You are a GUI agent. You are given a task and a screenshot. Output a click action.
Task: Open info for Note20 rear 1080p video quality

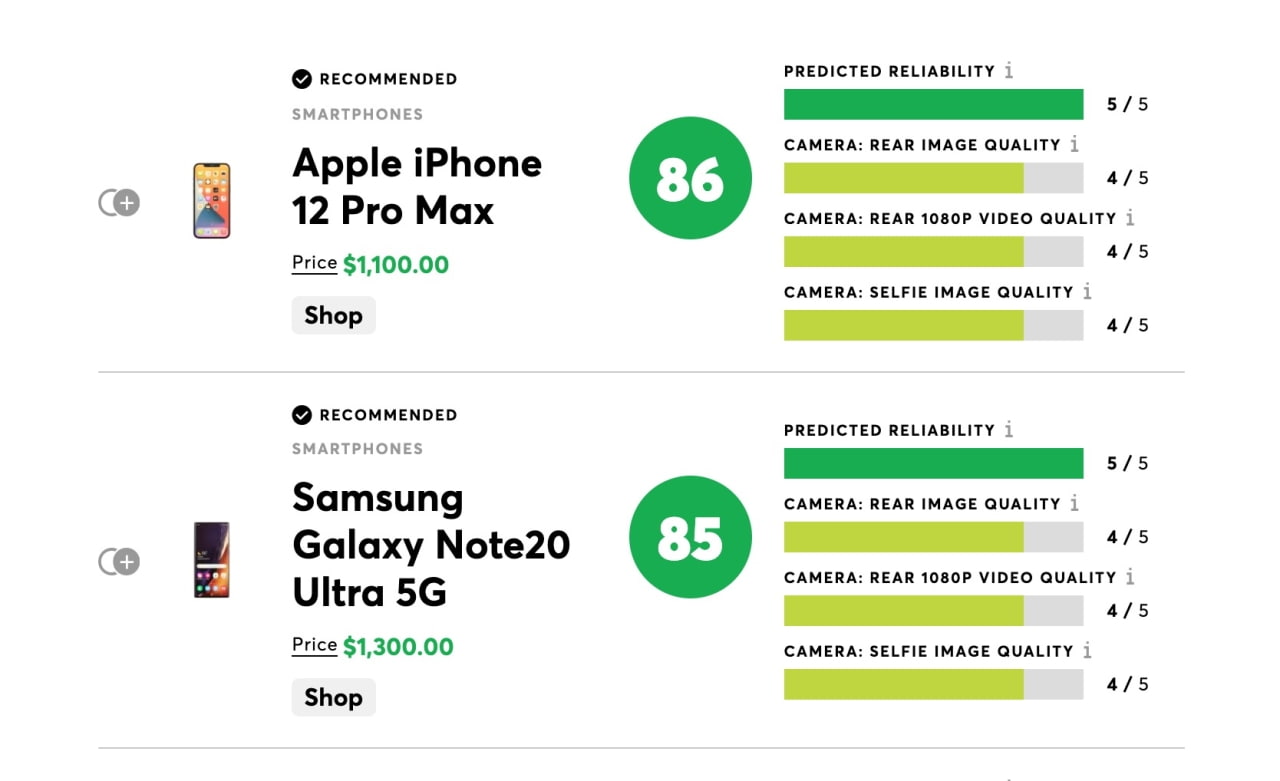coord(1131,577)
